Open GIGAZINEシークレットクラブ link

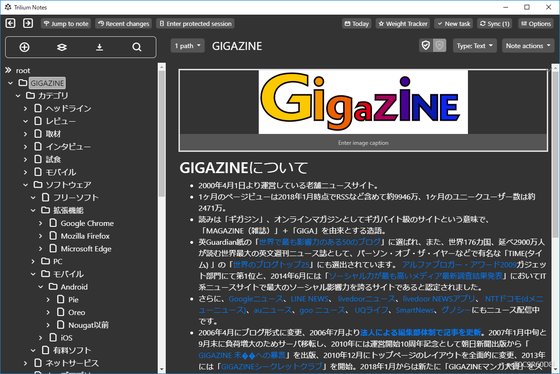pyautogui.click(x=271, y=367)
